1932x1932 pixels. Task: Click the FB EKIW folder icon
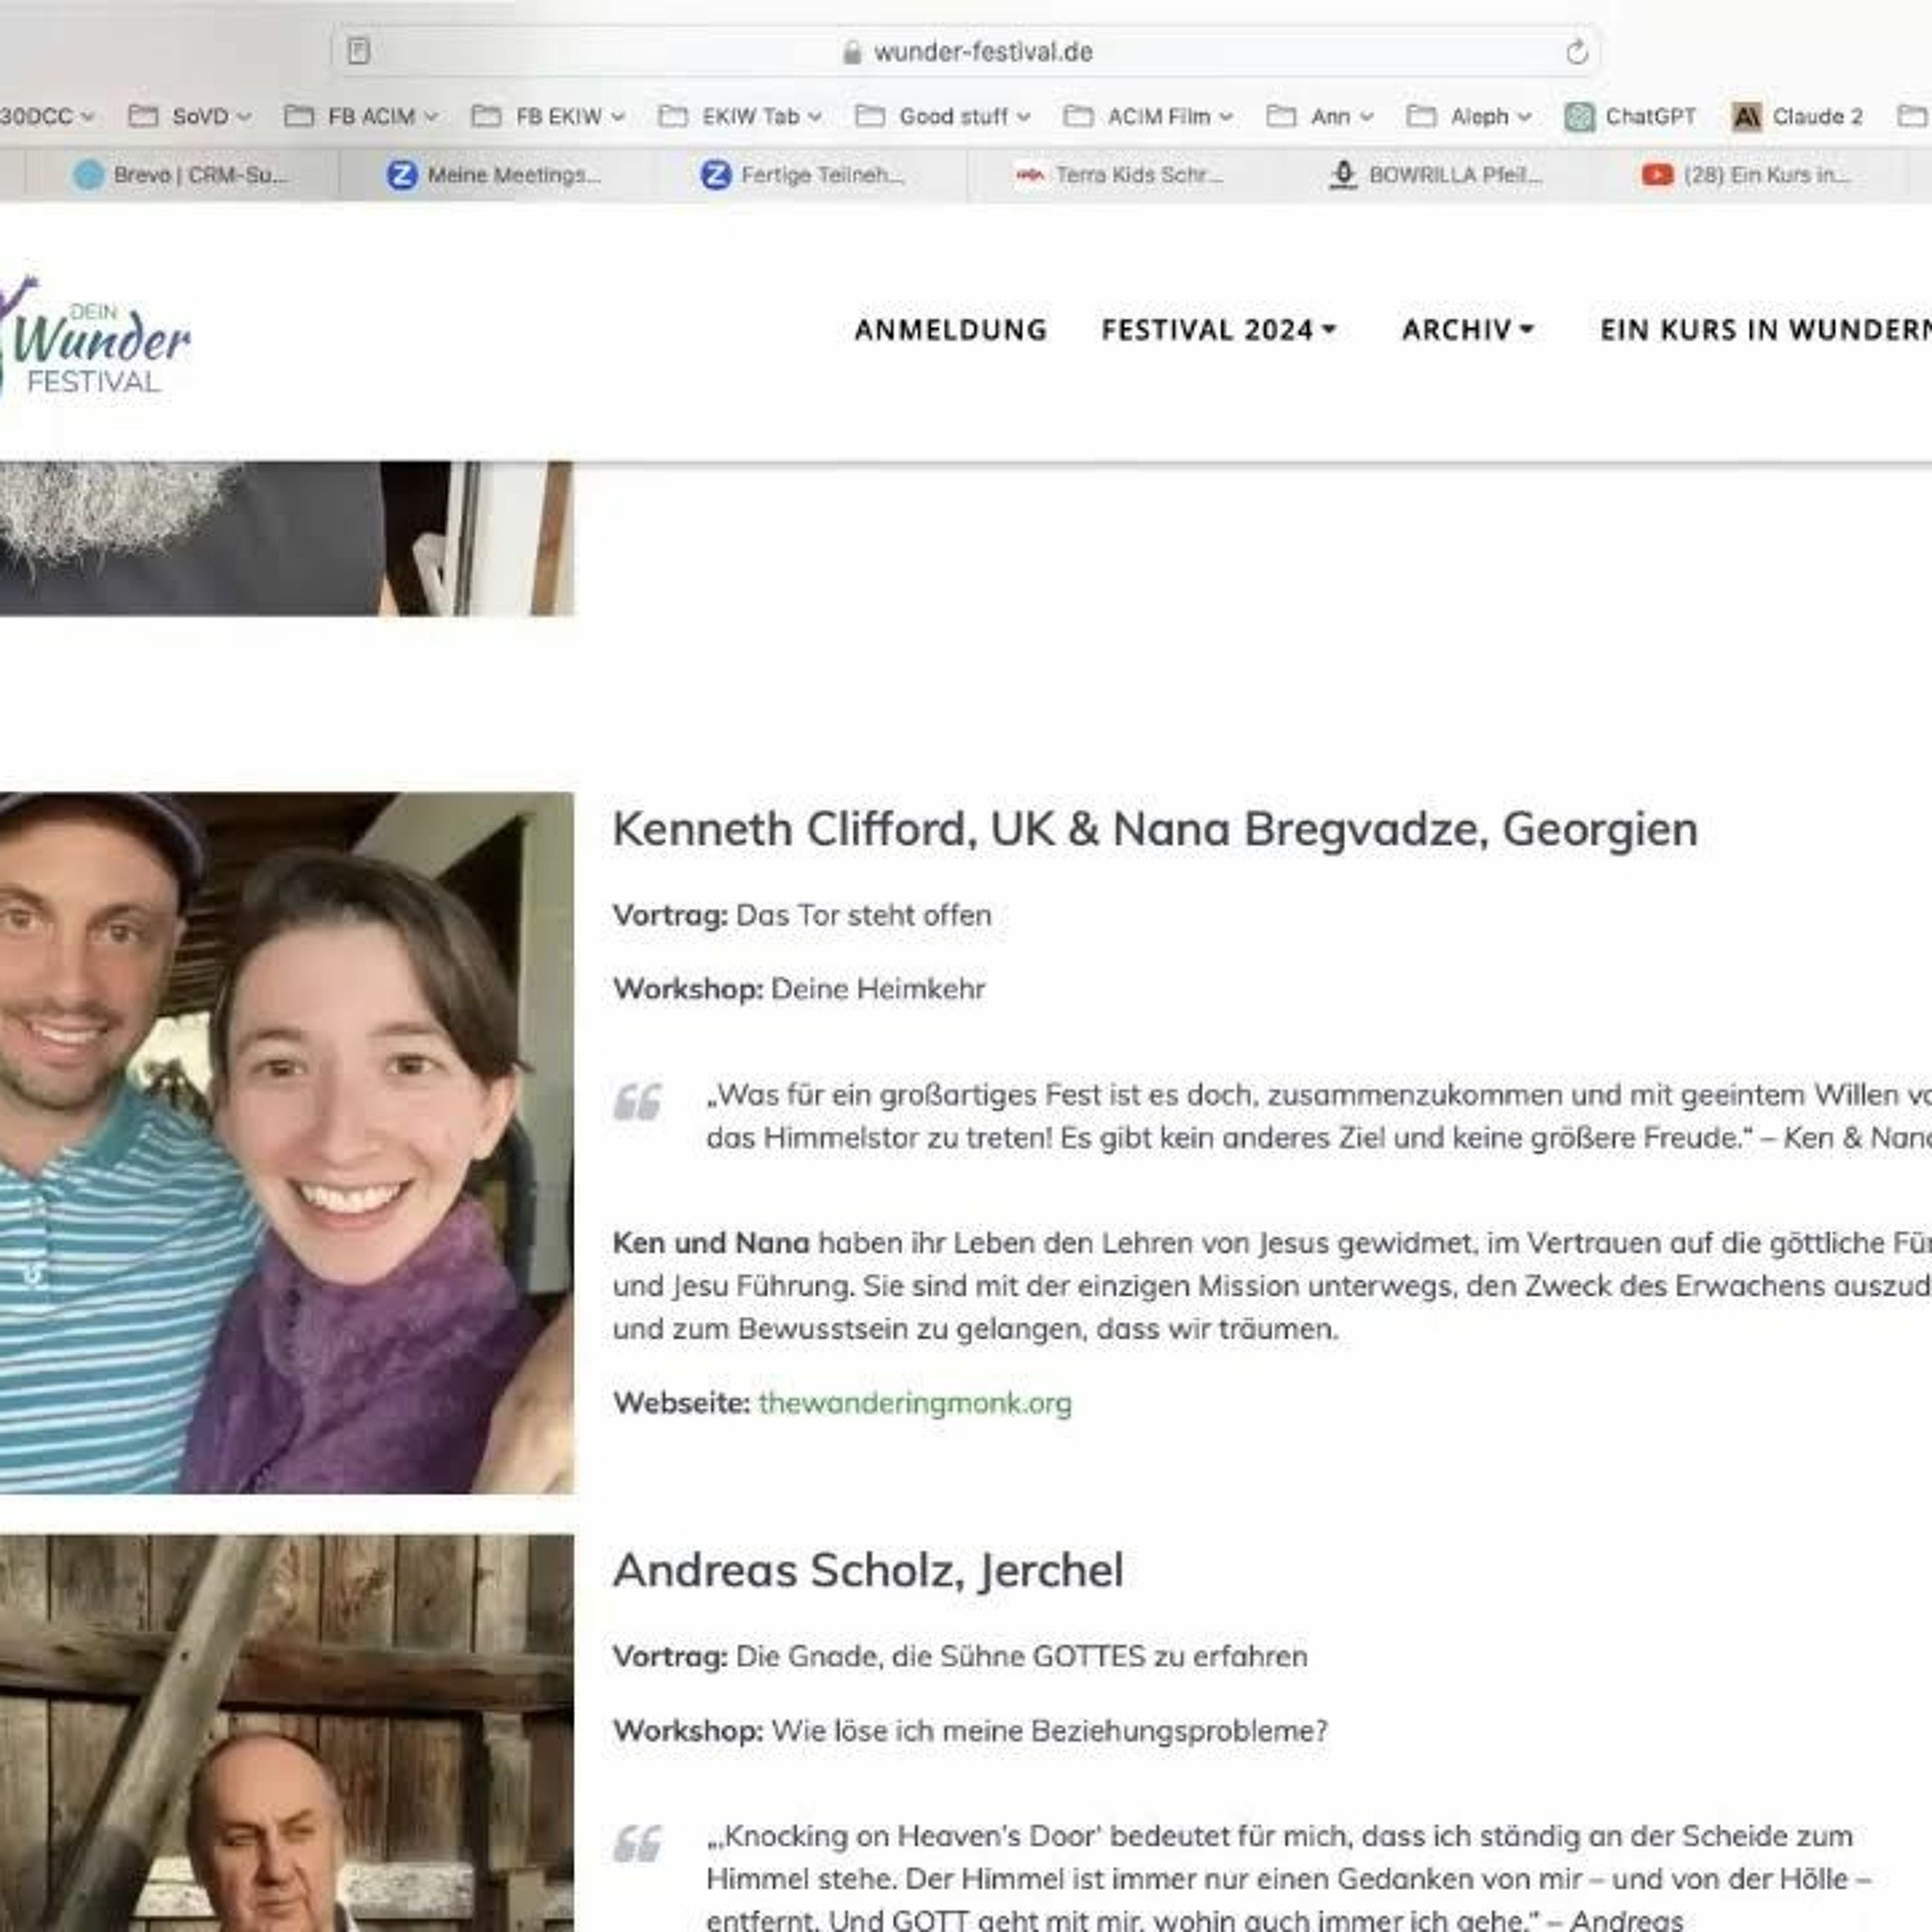(486, 117)
